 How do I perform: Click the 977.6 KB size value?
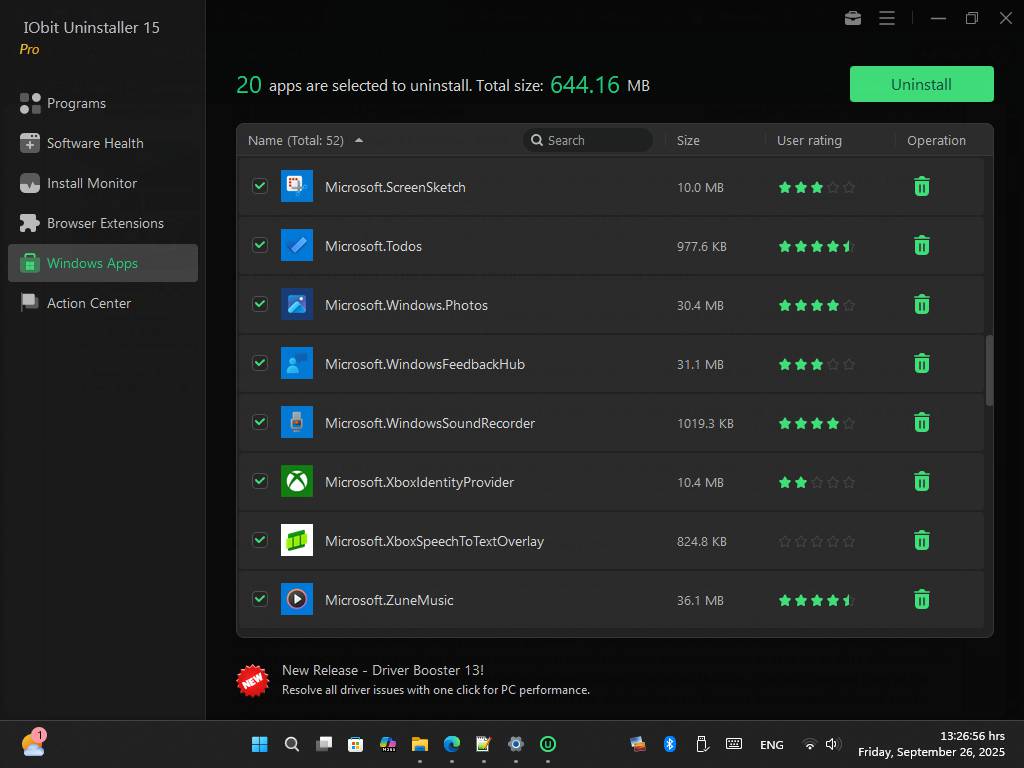point(701,246)
